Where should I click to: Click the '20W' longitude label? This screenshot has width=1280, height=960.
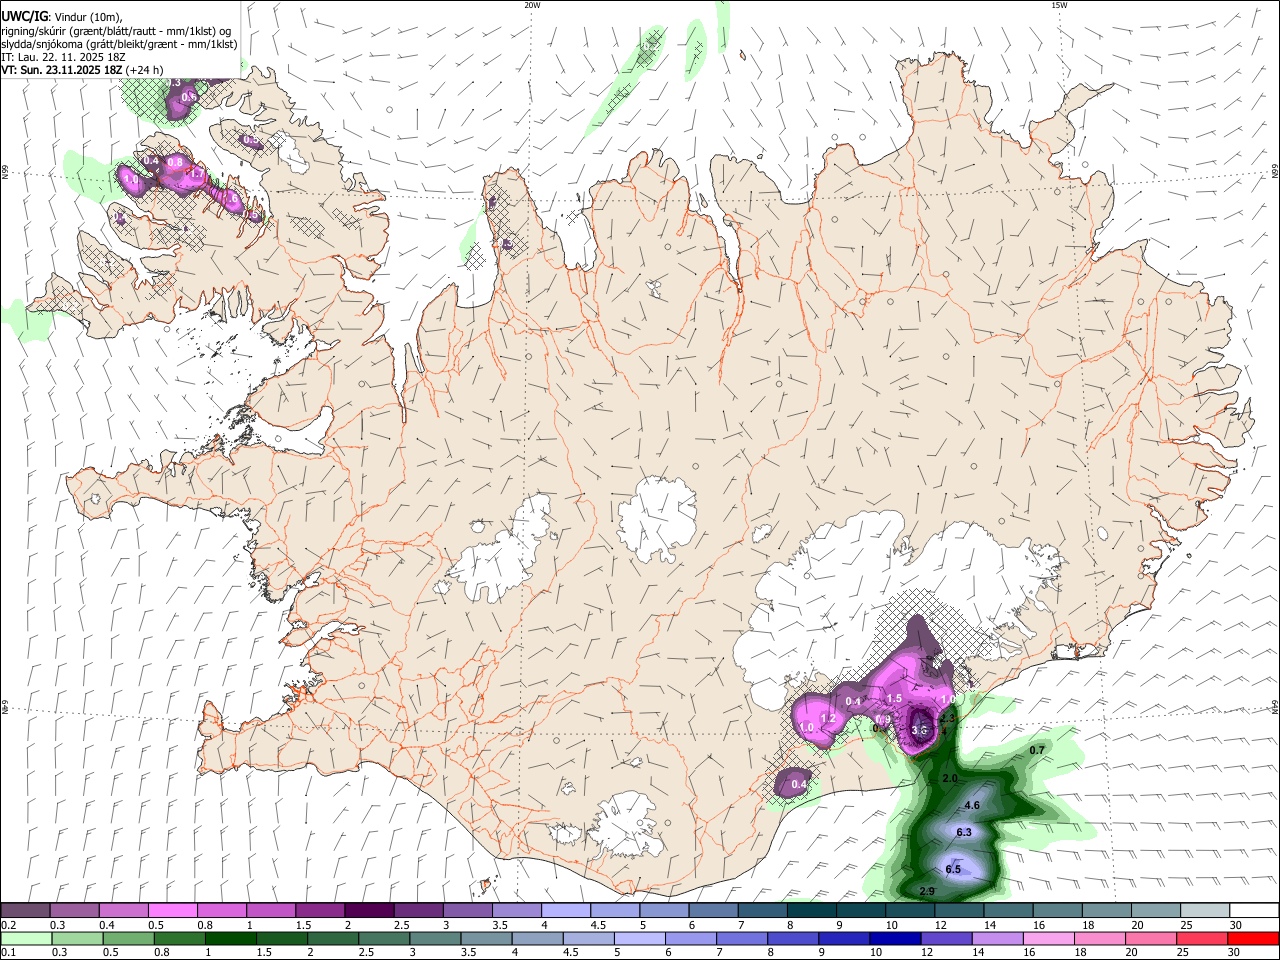[x=532, y=5]
